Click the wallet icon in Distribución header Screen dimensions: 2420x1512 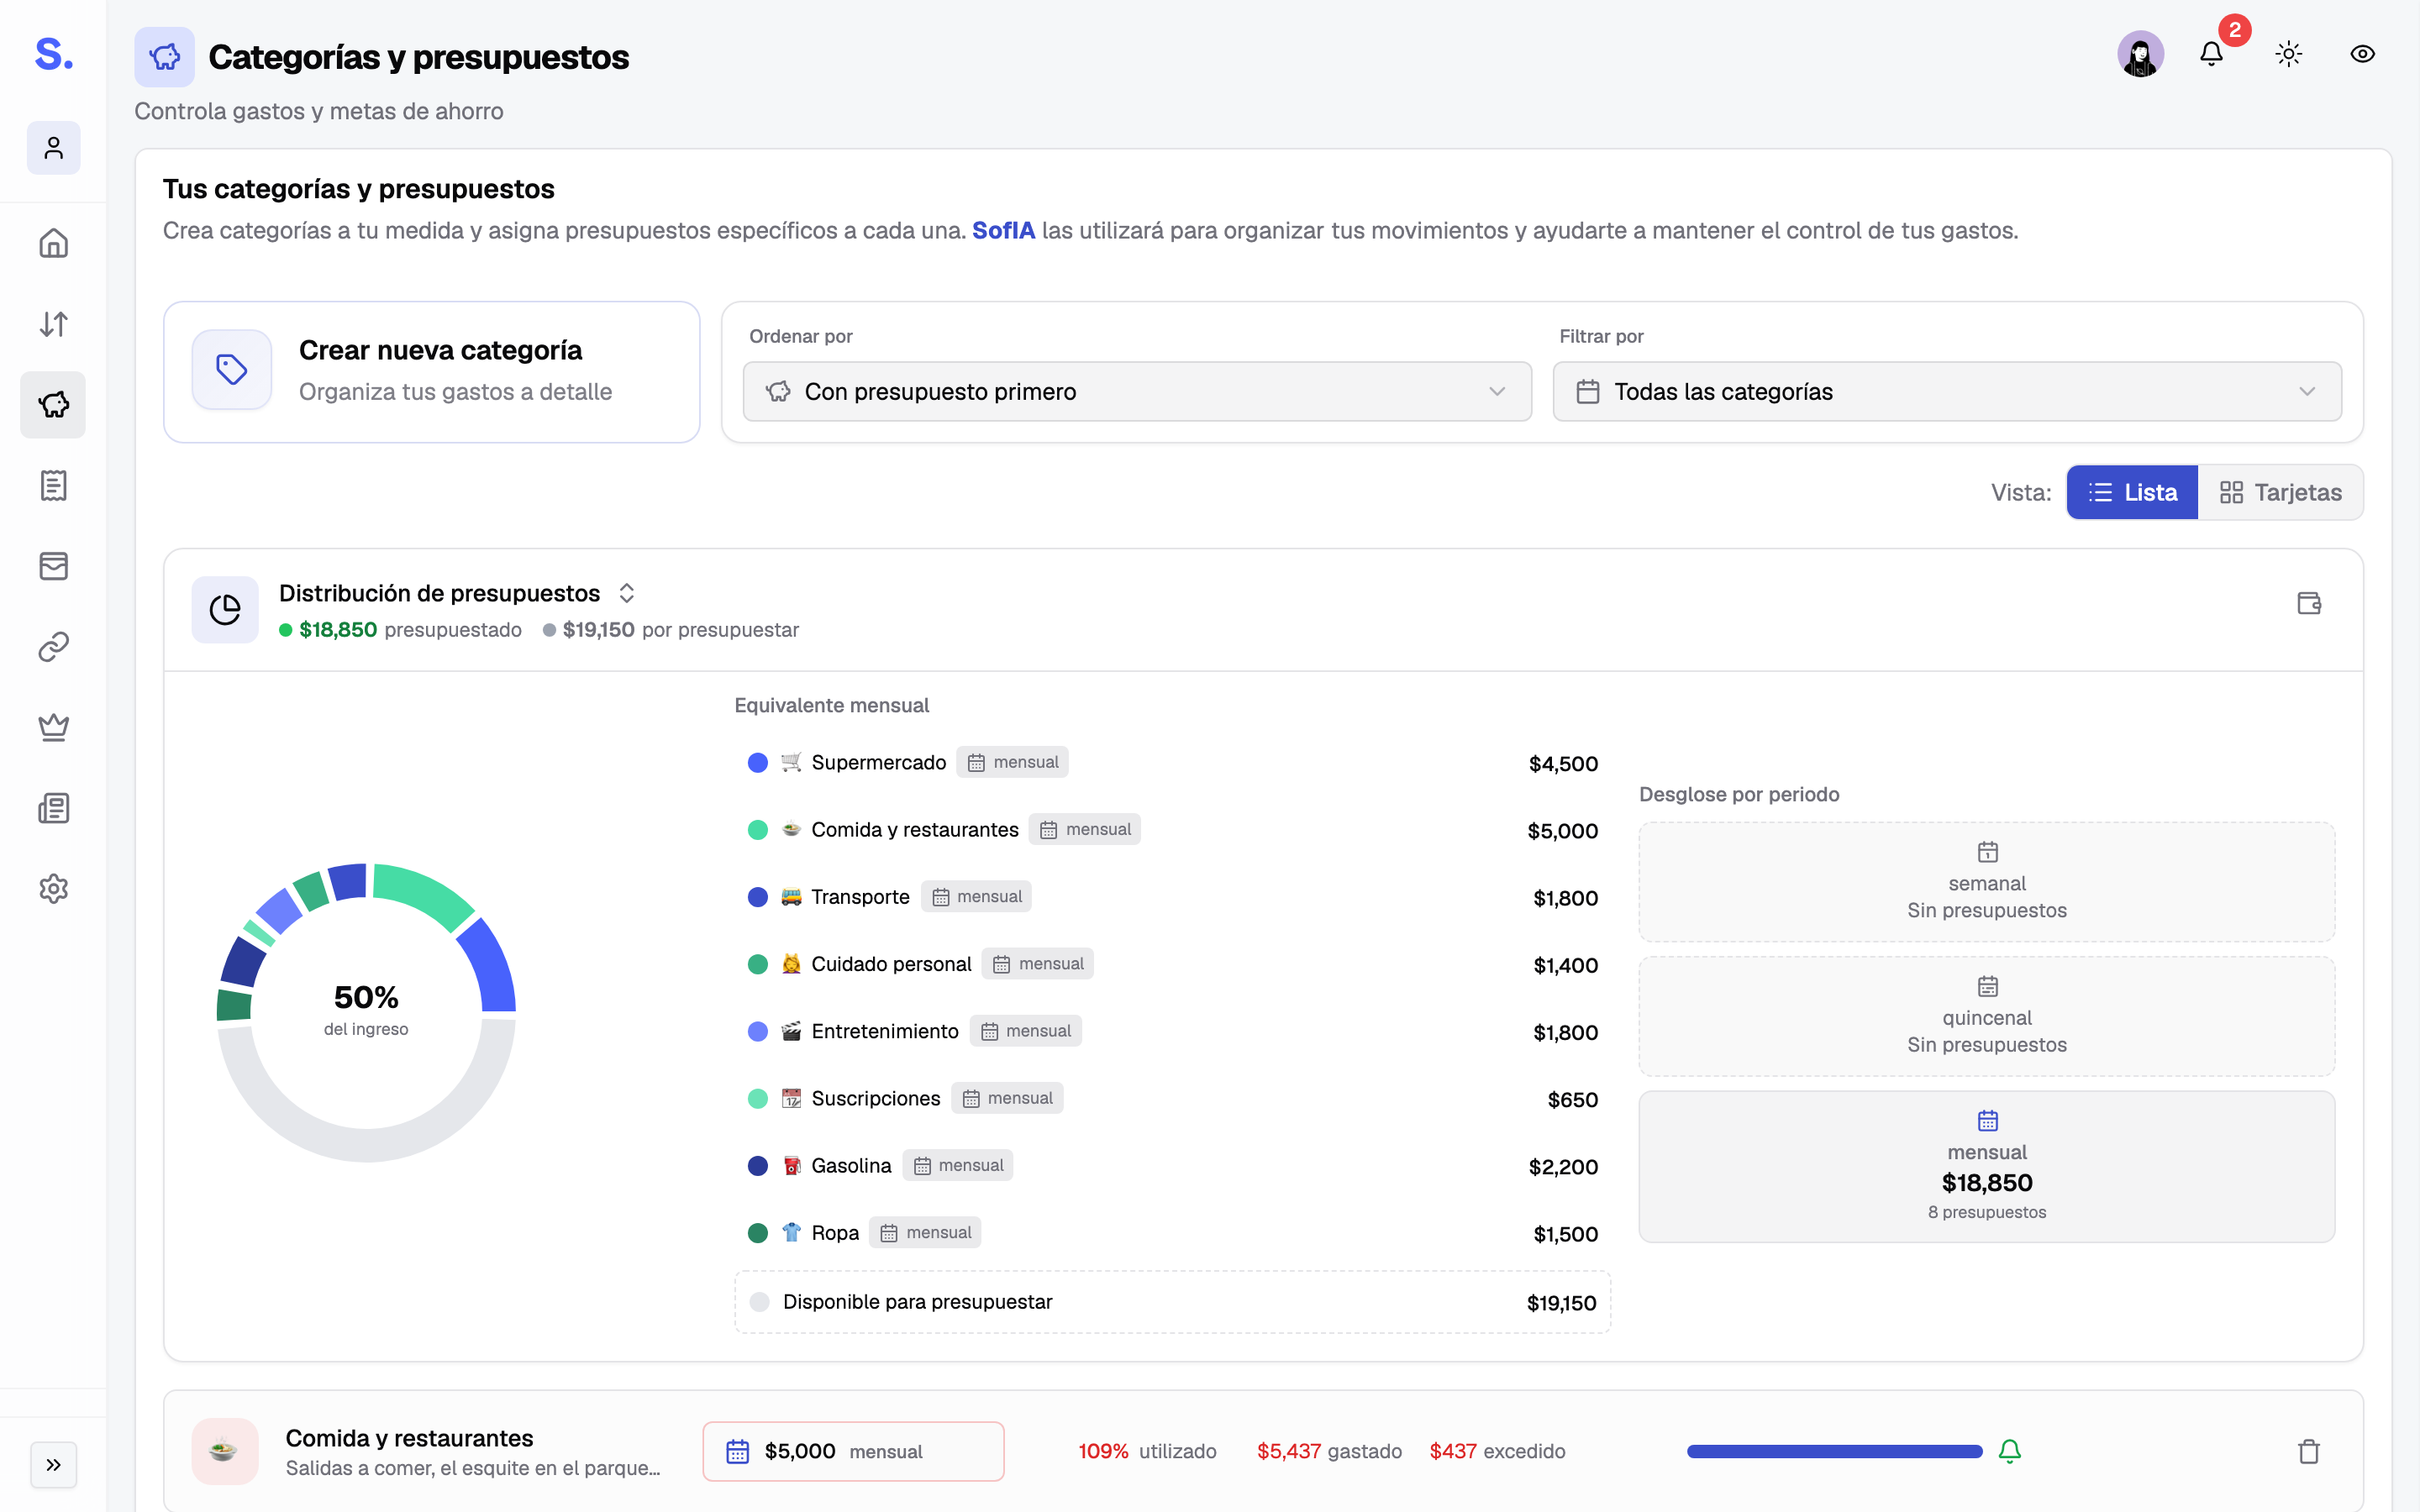(2309, 604)
